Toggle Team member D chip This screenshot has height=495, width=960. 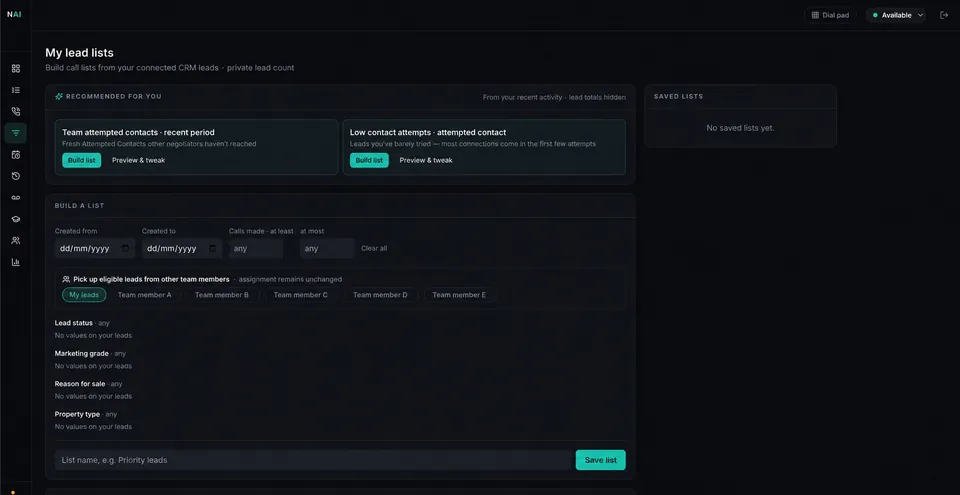tap(380, 295)
